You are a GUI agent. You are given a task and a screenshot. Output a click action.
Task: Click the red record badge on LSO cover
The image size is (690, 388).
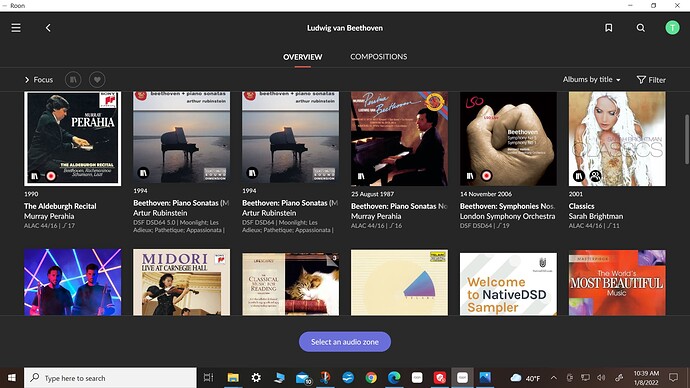pyautogui.click(x=487, y=176)
